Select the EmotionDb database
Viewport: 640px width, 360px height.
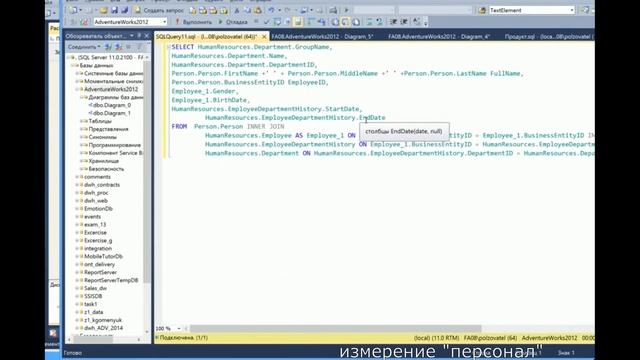98,209
